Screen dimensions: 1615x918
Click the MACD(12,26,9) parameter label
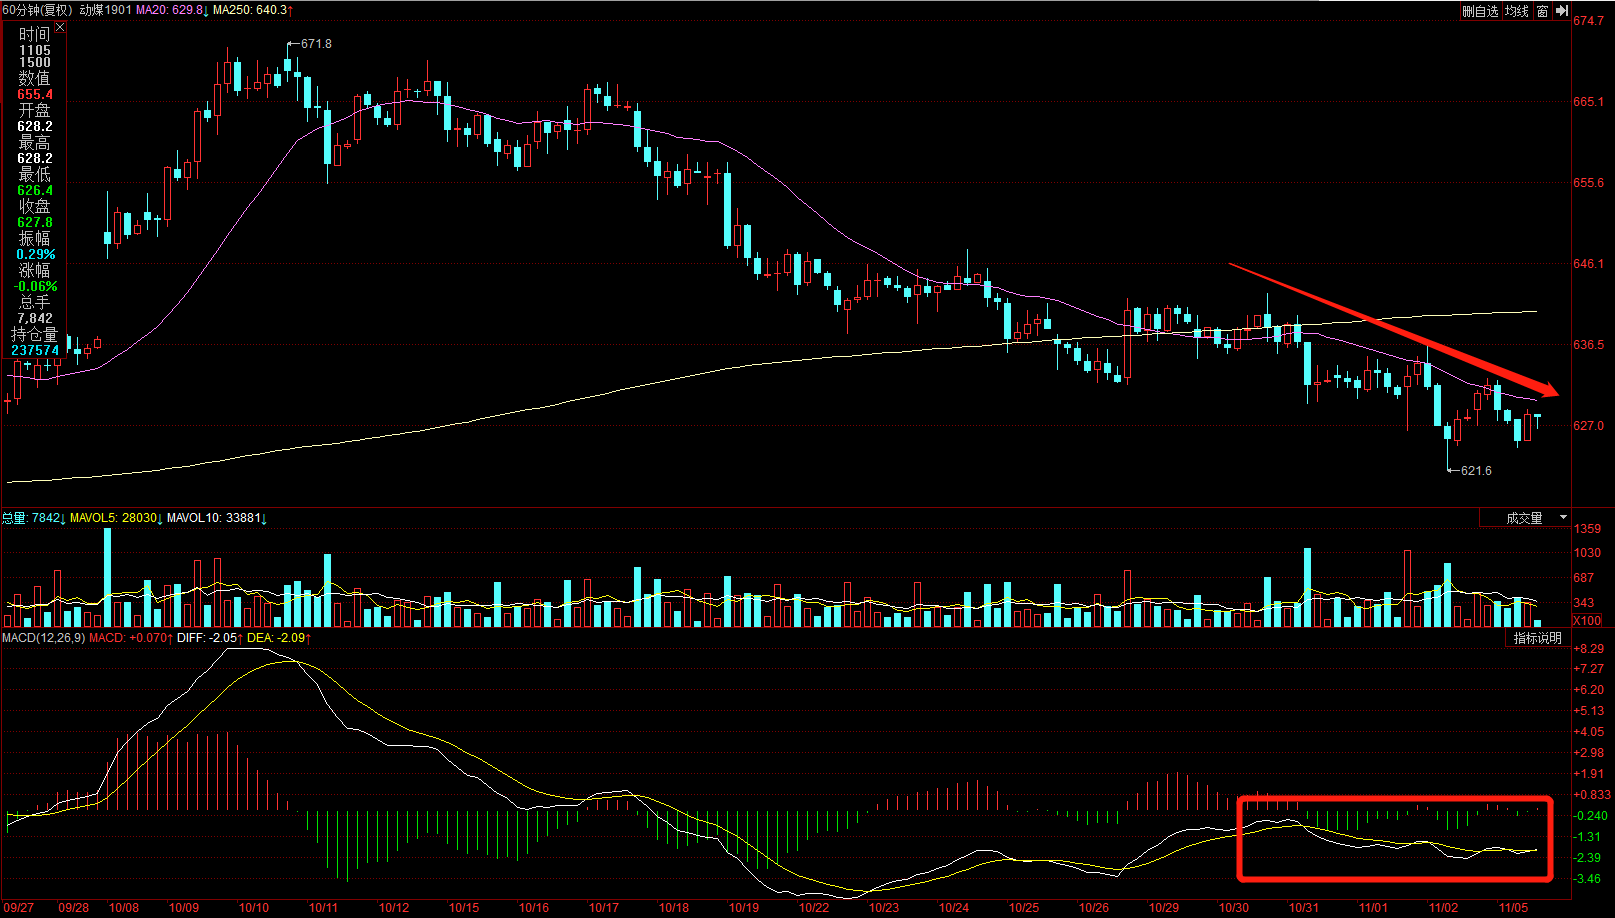point(43,638)
